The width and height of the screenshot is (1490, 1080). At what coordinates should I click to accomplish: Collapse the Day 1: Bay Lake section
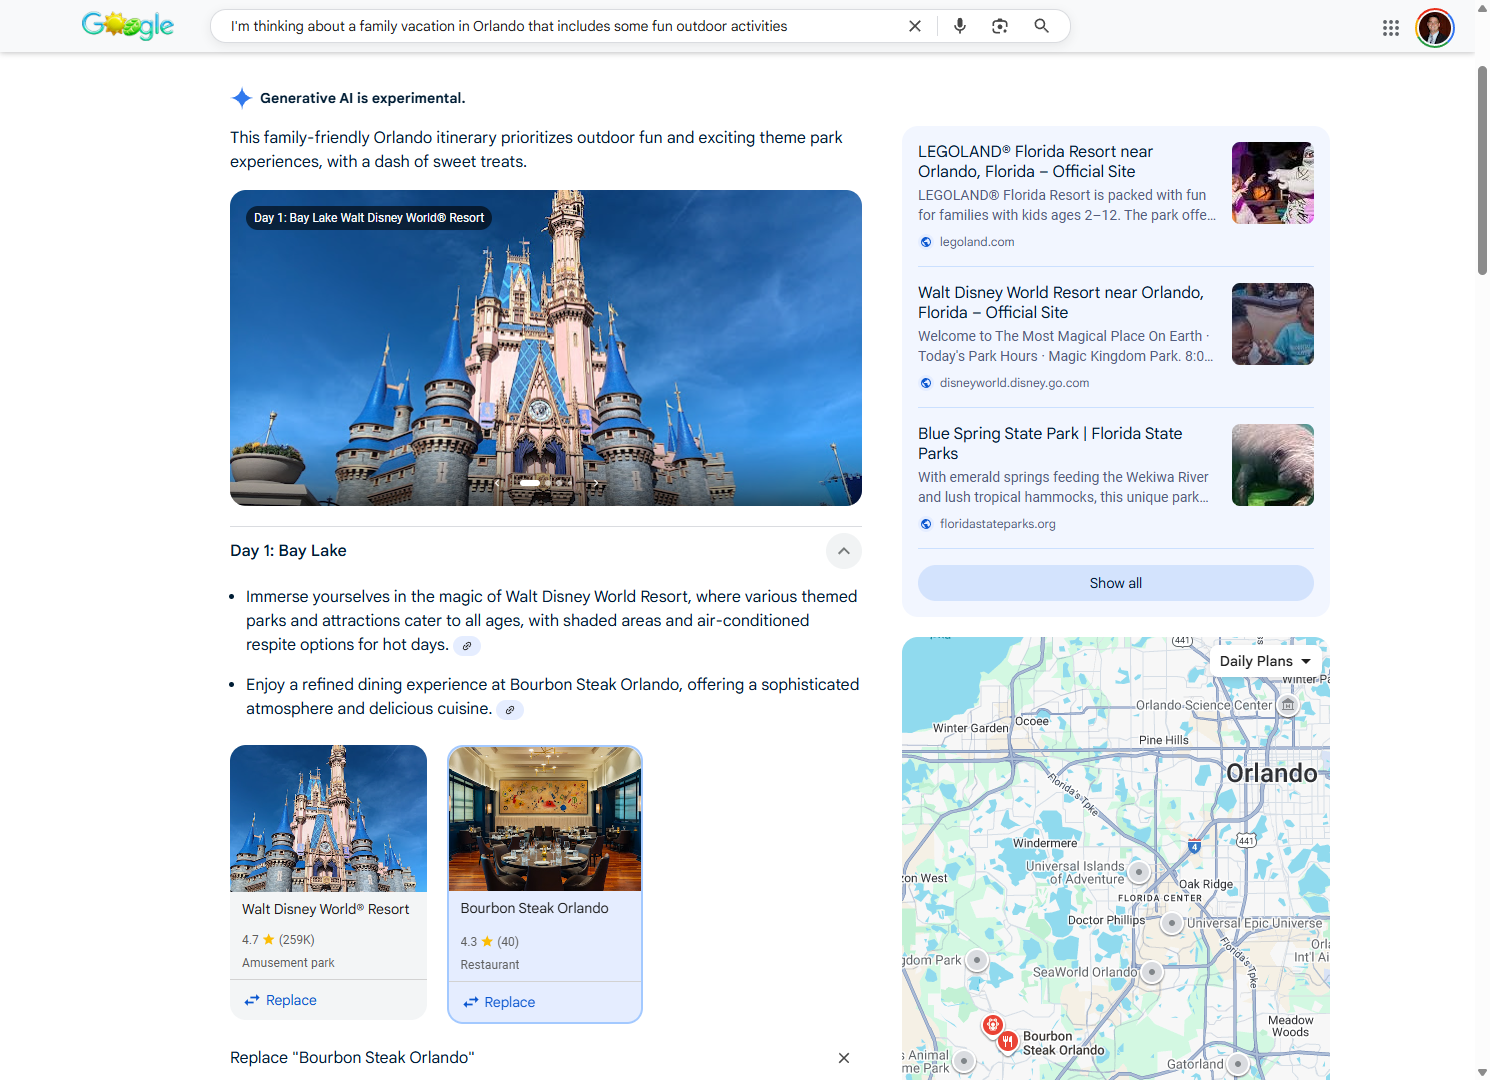tap(843, 551)
